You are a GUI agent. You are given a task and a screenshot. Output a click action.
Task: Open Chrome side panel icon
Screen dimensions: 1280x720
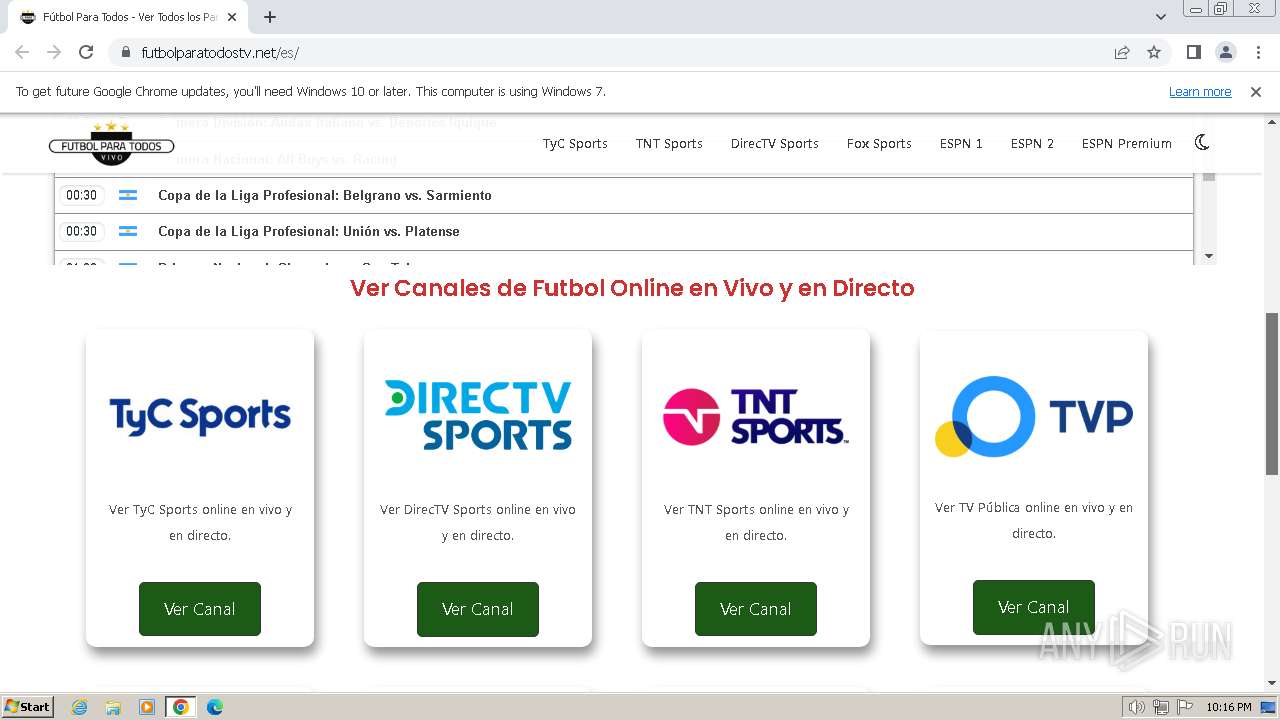coord(1194,53)
